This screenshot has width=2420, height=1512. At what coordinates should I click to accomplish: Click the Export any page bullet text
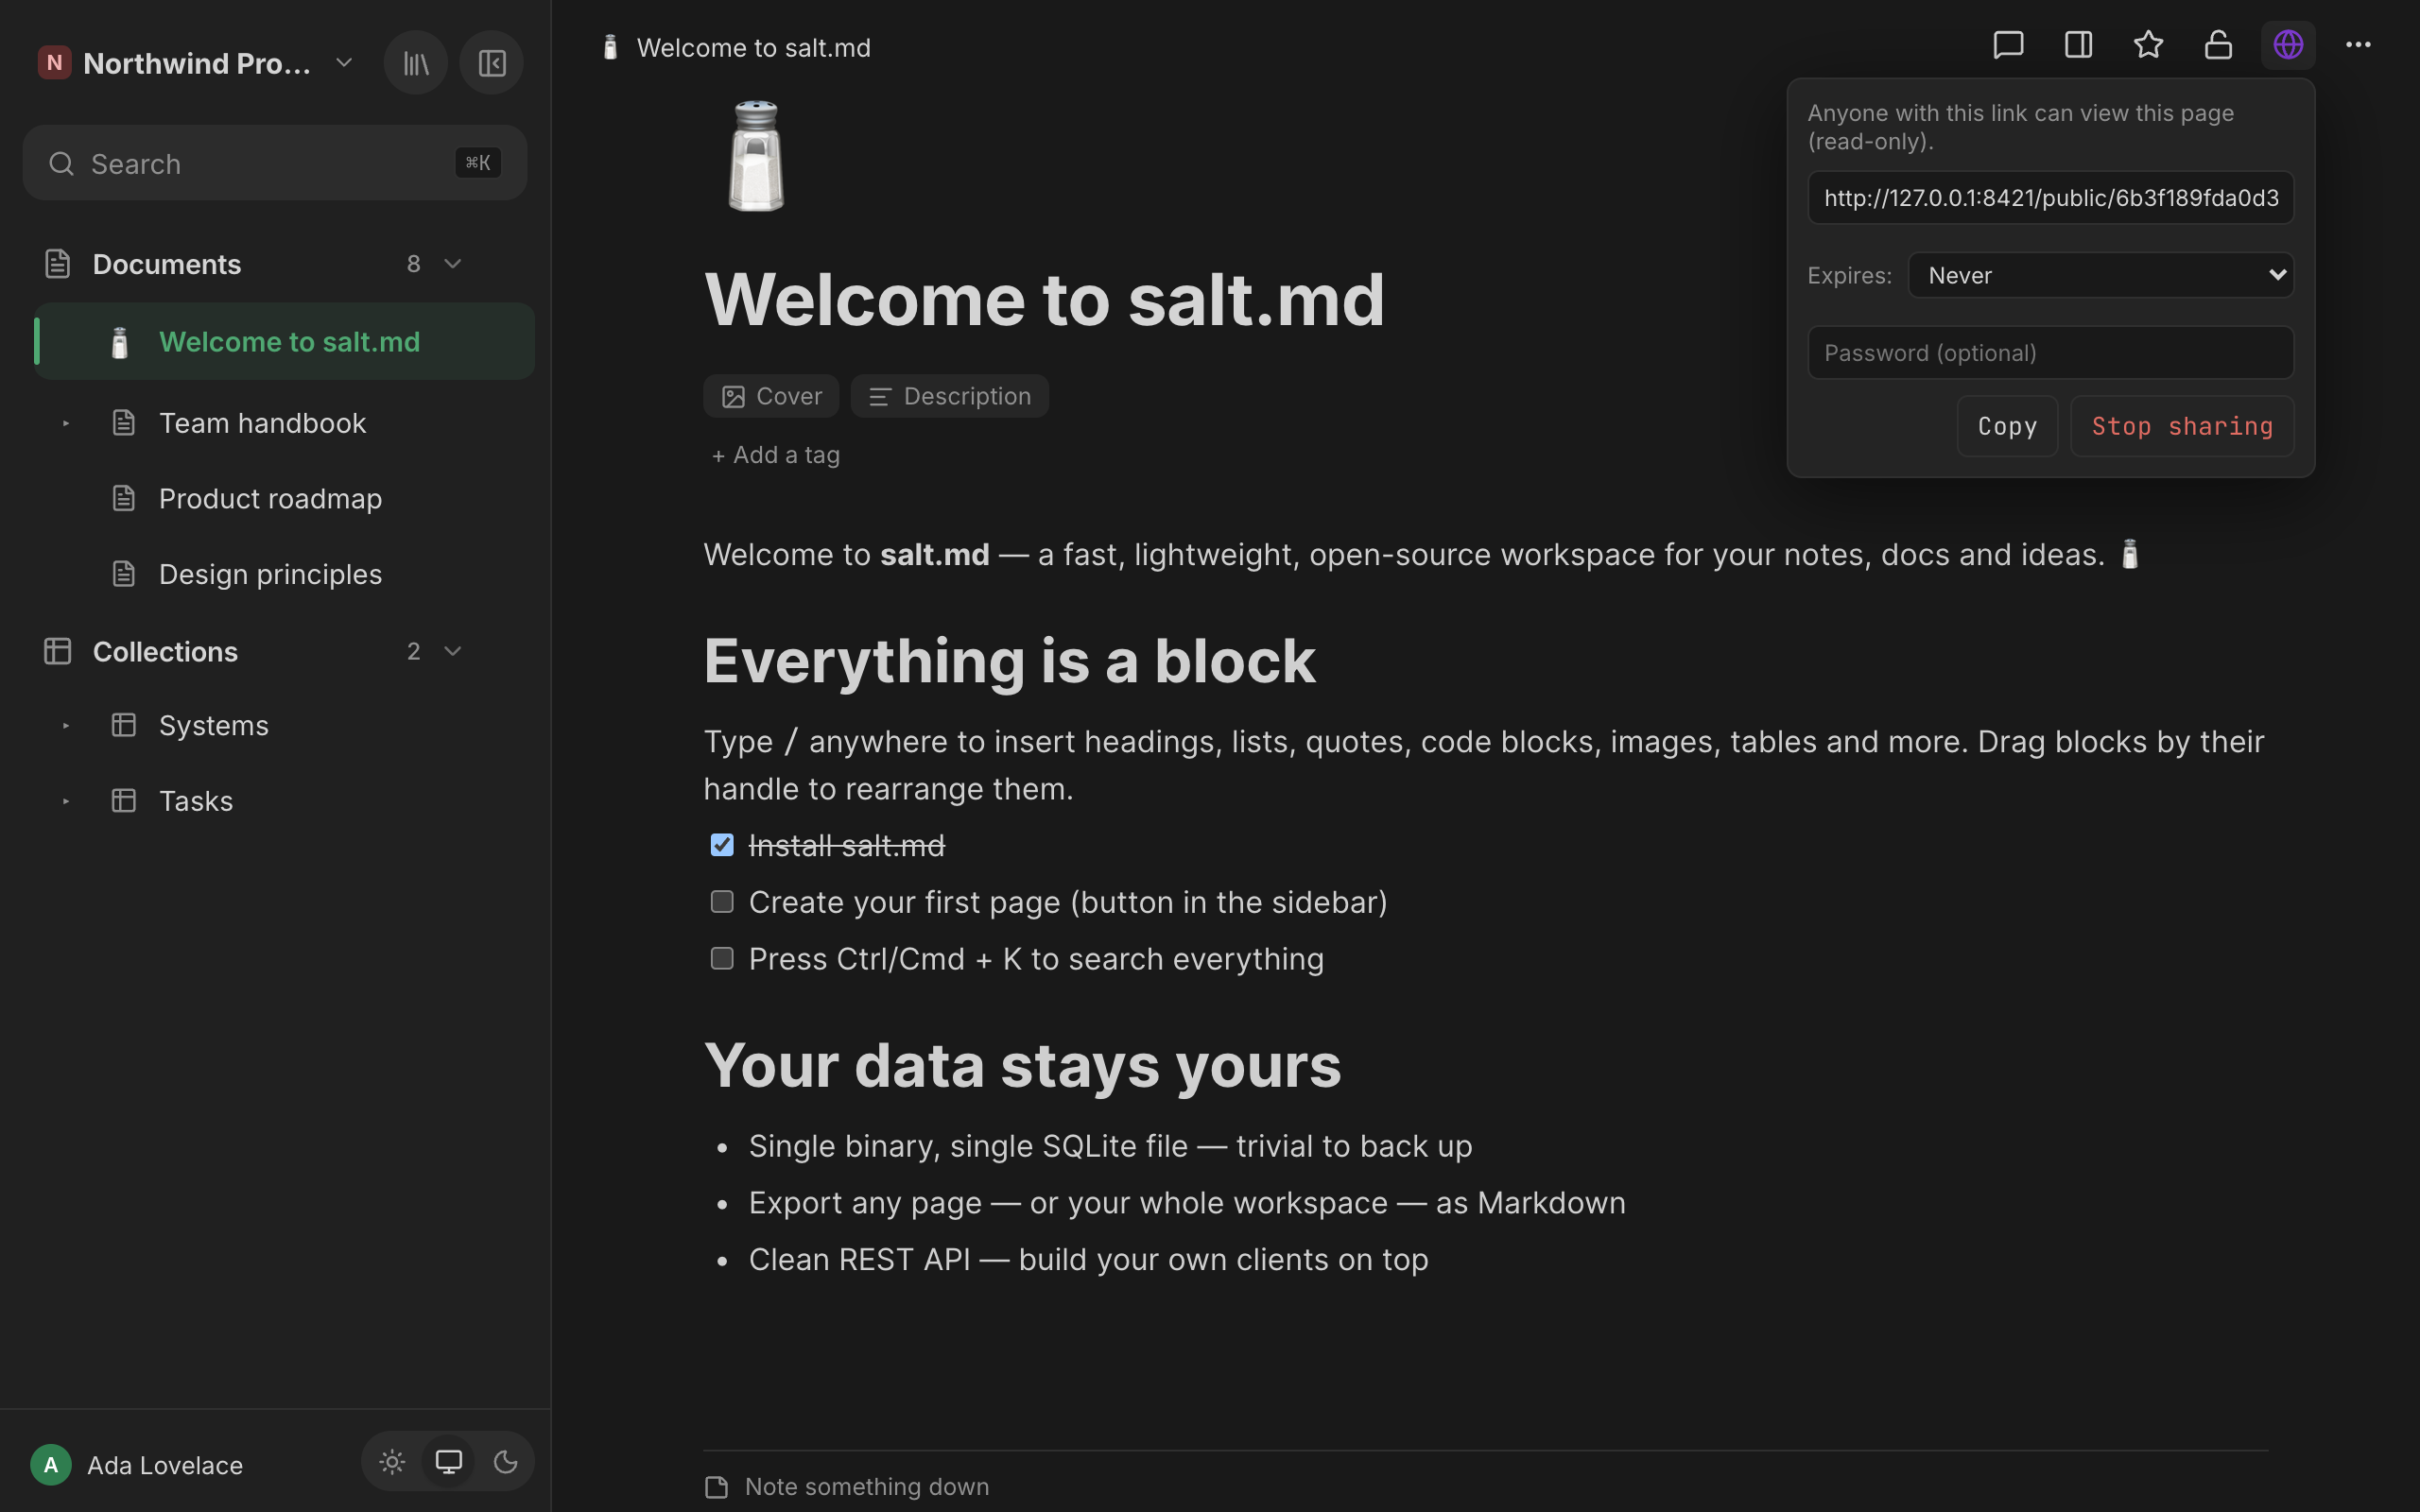point(1187,1202)
